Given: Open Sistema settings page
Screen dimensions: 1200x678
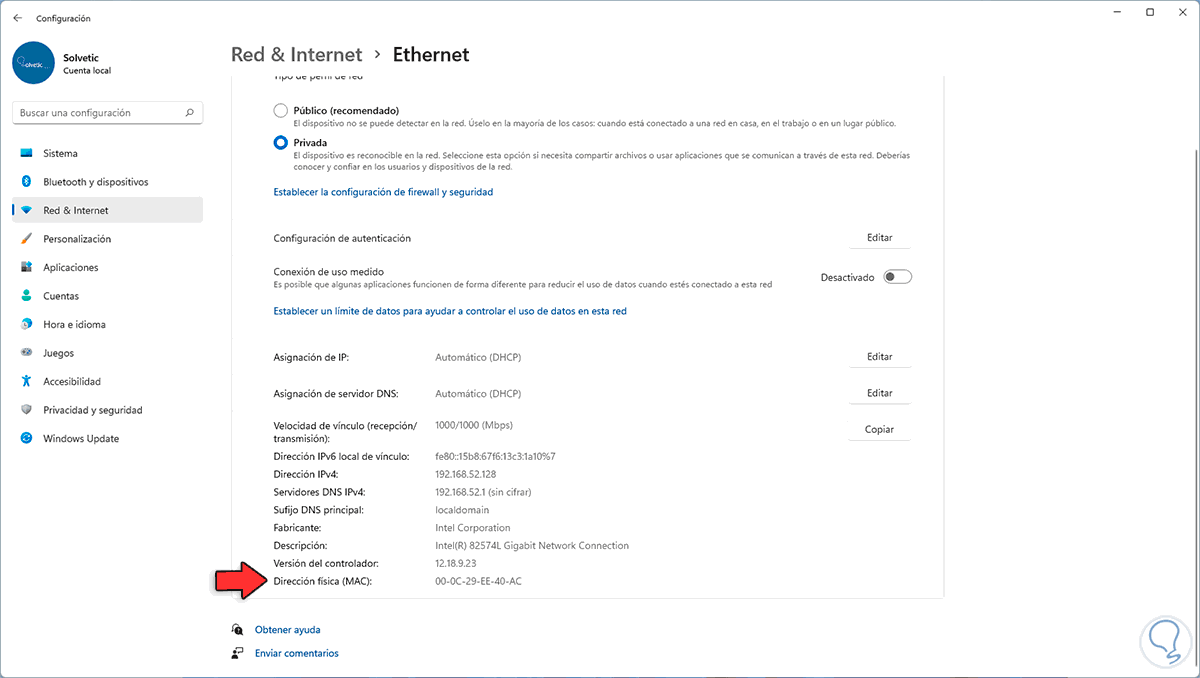Looking at the screenshot, I should 60,153.
